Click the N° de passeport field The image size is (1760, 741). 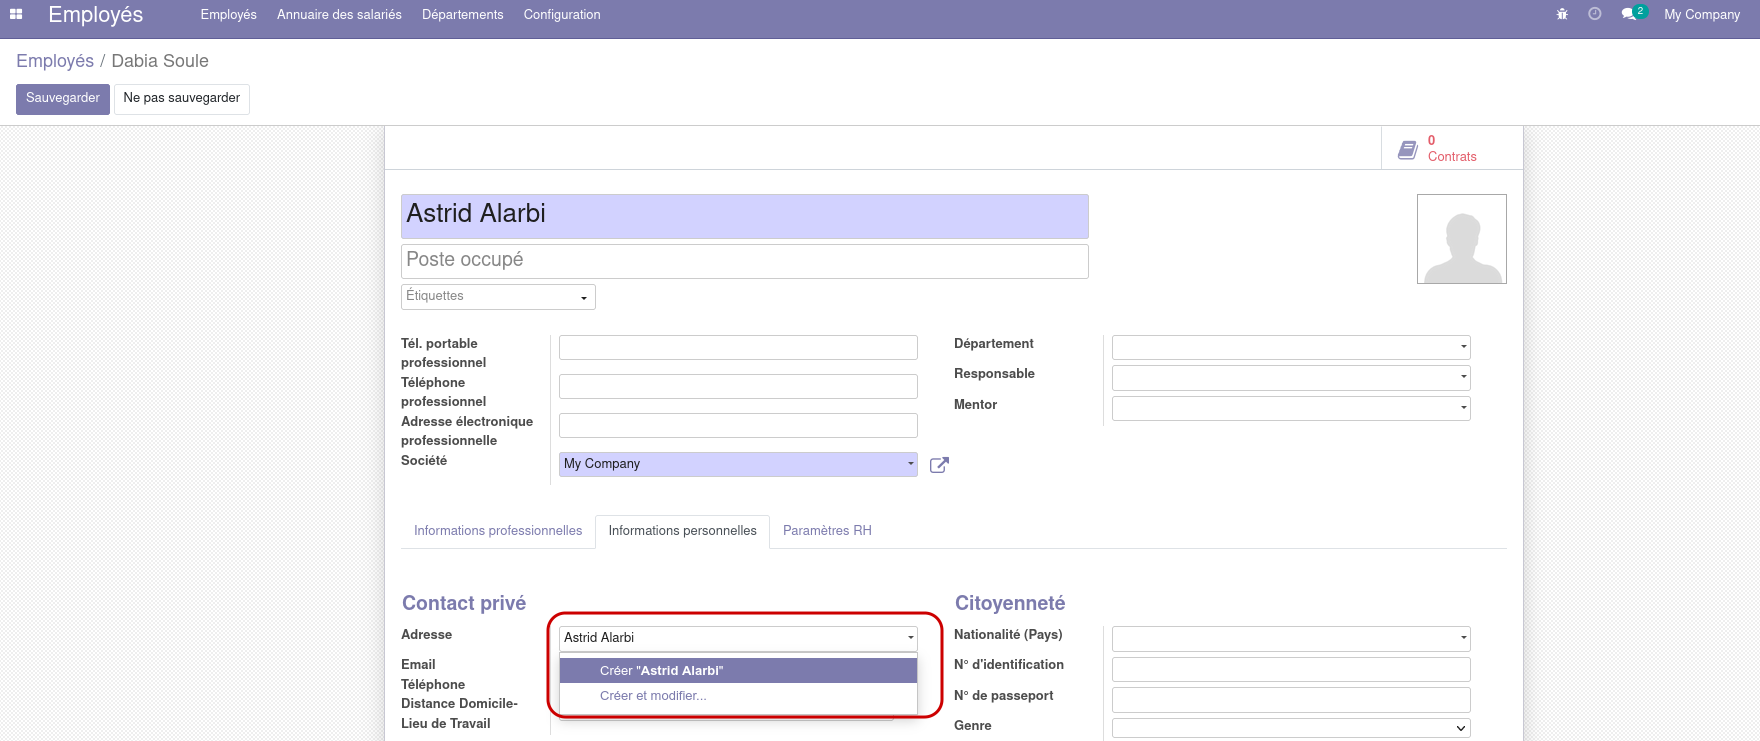tap(1291, 700)
